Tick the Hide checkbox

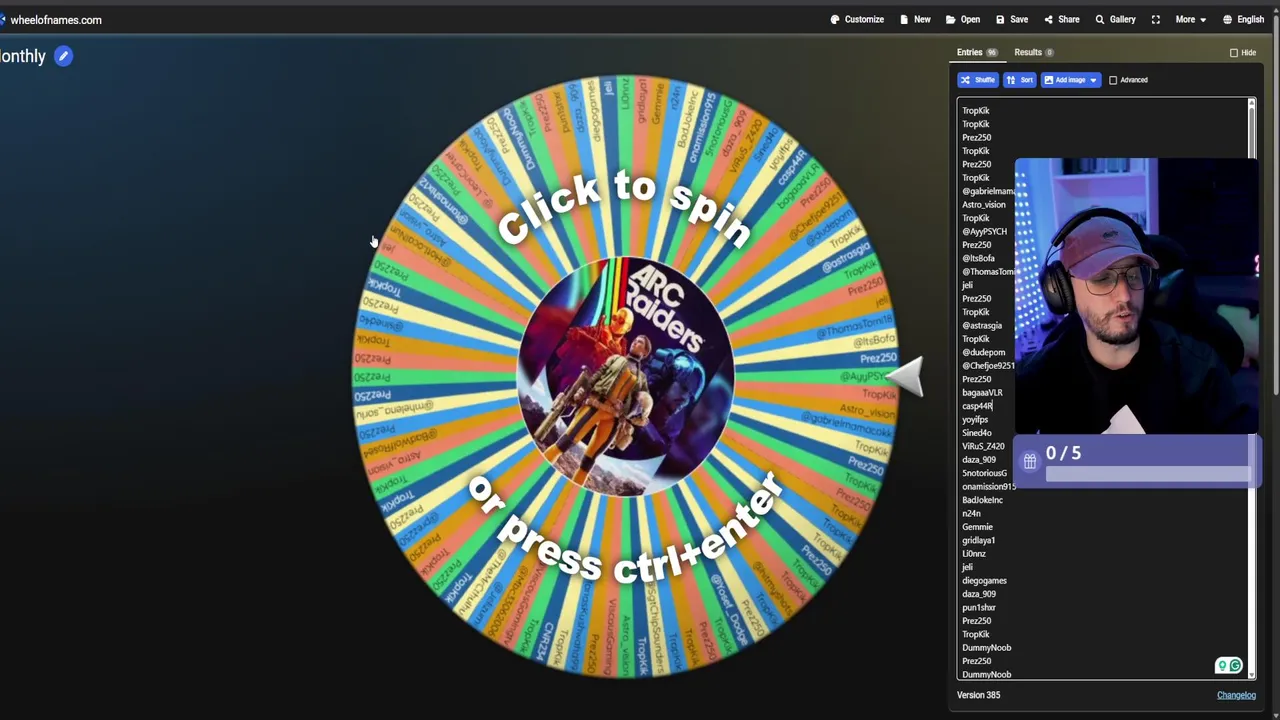1234,52
